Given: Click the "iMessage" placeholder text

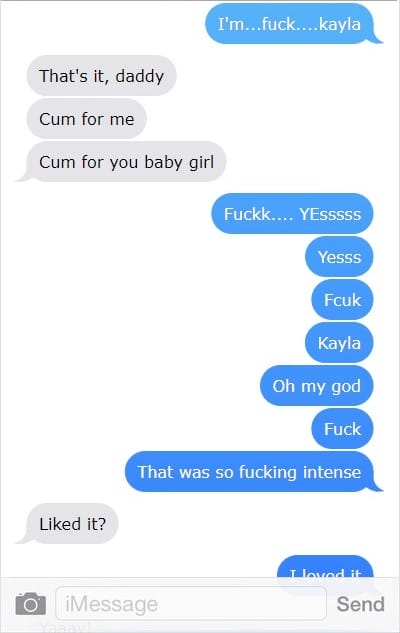Looking at the screenshot, I should pyautogui.click(x=111, y=604).
